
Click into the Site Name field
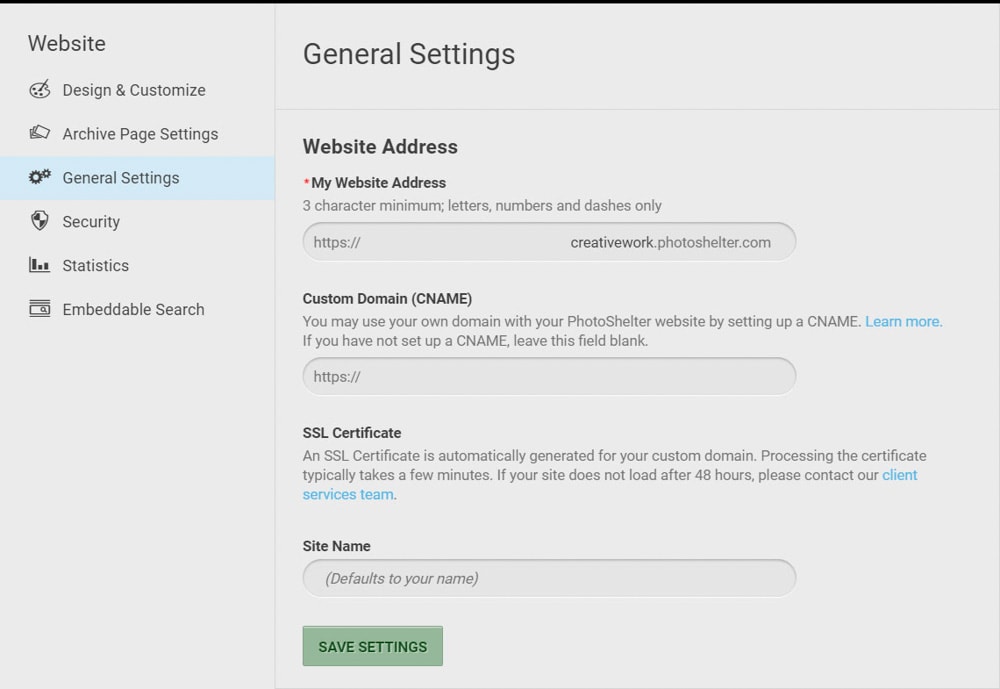tap(549, 578)
